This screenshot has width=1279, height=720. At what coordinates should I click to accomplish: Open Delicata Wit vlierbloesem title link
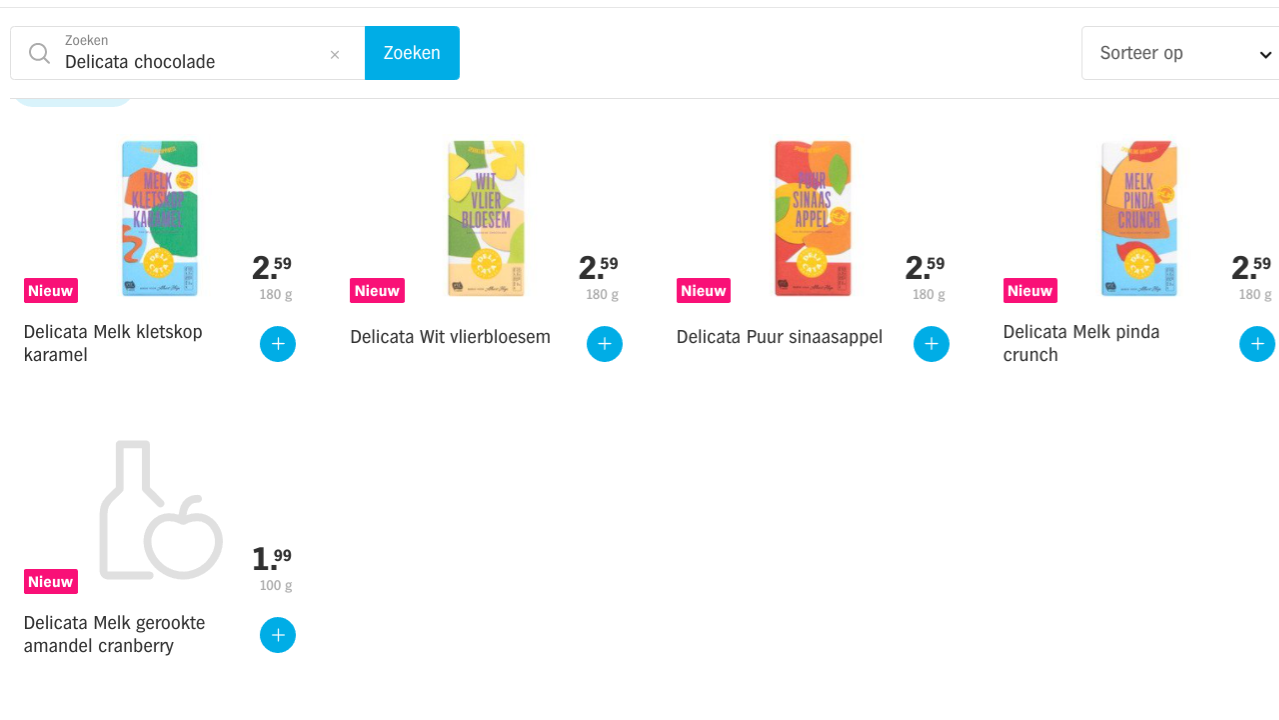tap(450, 337)
